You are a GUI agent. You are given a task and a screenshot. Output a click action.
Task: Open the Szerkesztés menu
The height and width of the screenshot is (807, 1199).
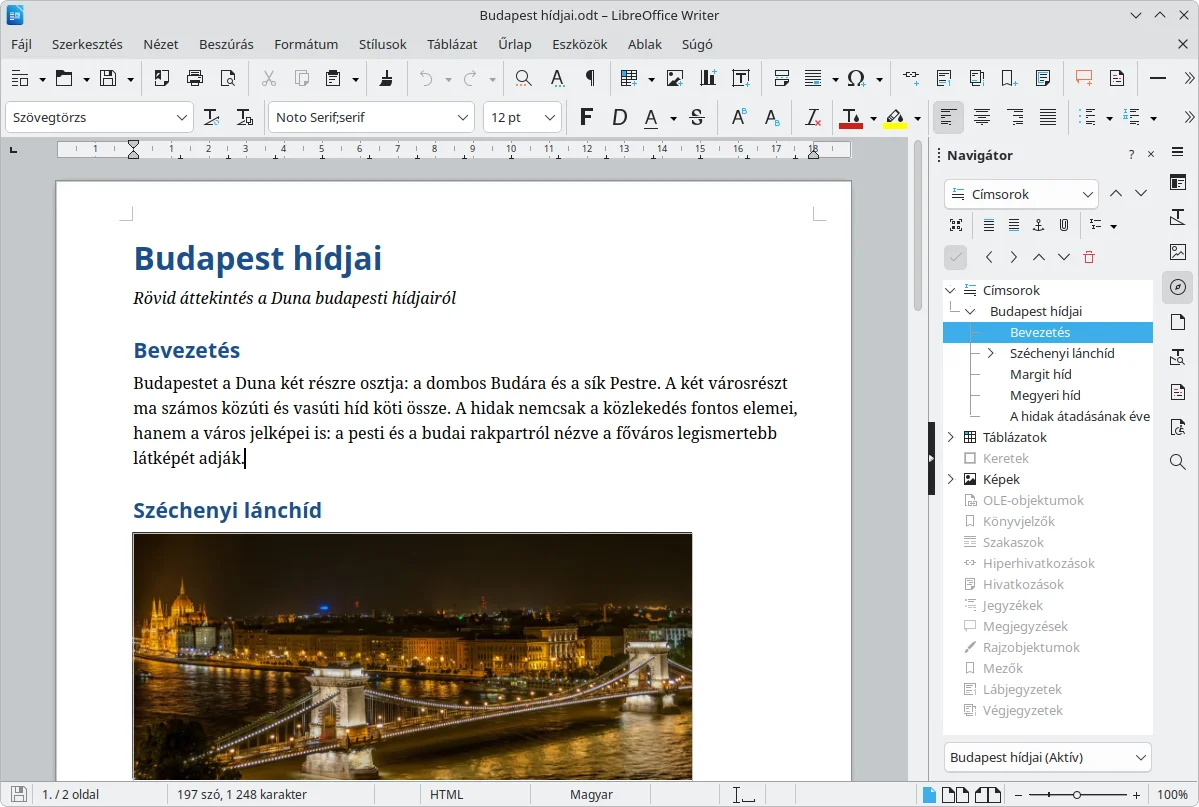click(x=87, y=44)
